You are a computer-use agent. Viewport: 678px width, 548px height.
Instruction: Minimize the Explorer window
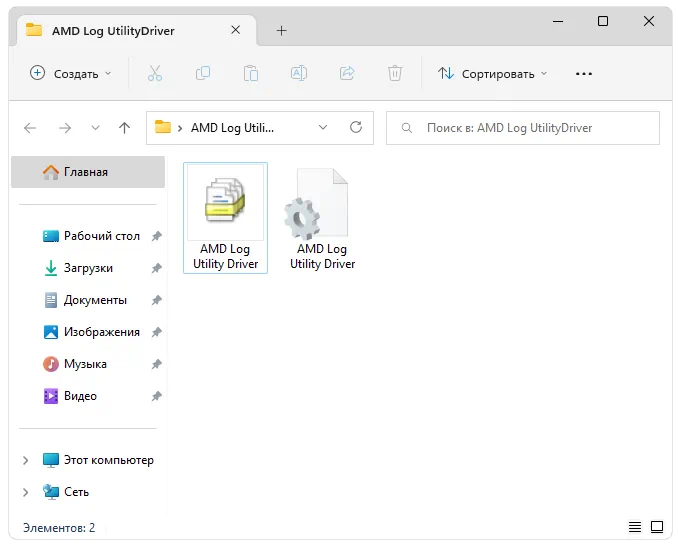point(558,21)
